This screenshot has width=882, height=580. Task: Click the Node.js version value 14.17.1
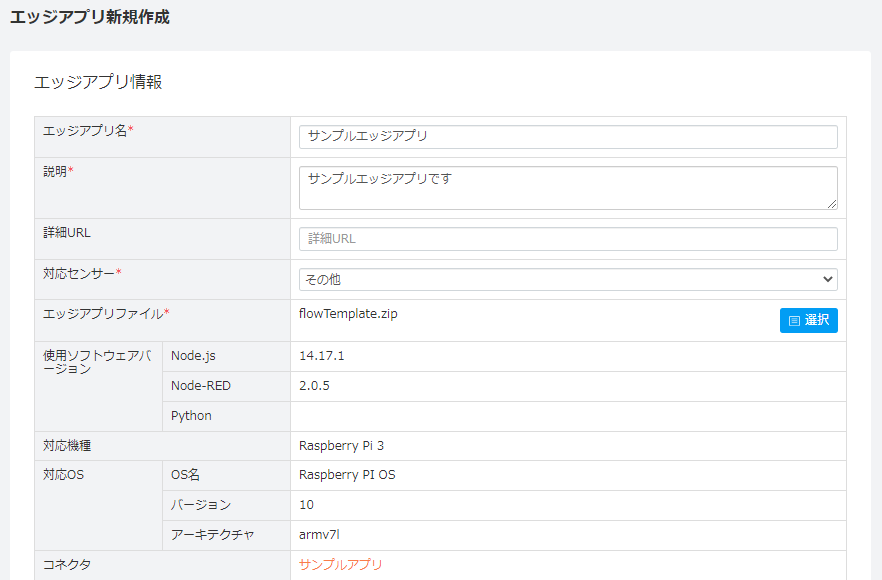click(322, 356)
